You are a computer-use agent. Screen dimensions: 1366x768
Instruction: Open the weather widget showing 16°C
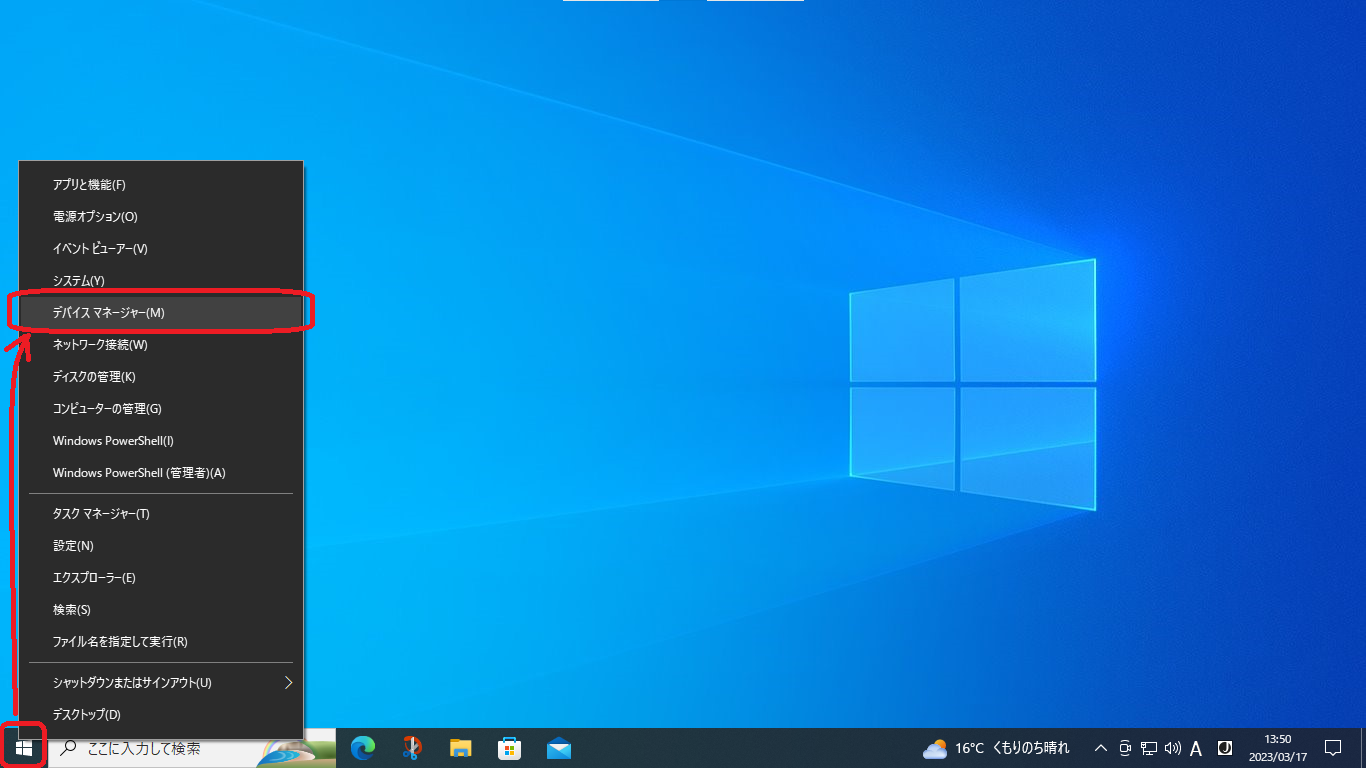(x=996, y=748)
